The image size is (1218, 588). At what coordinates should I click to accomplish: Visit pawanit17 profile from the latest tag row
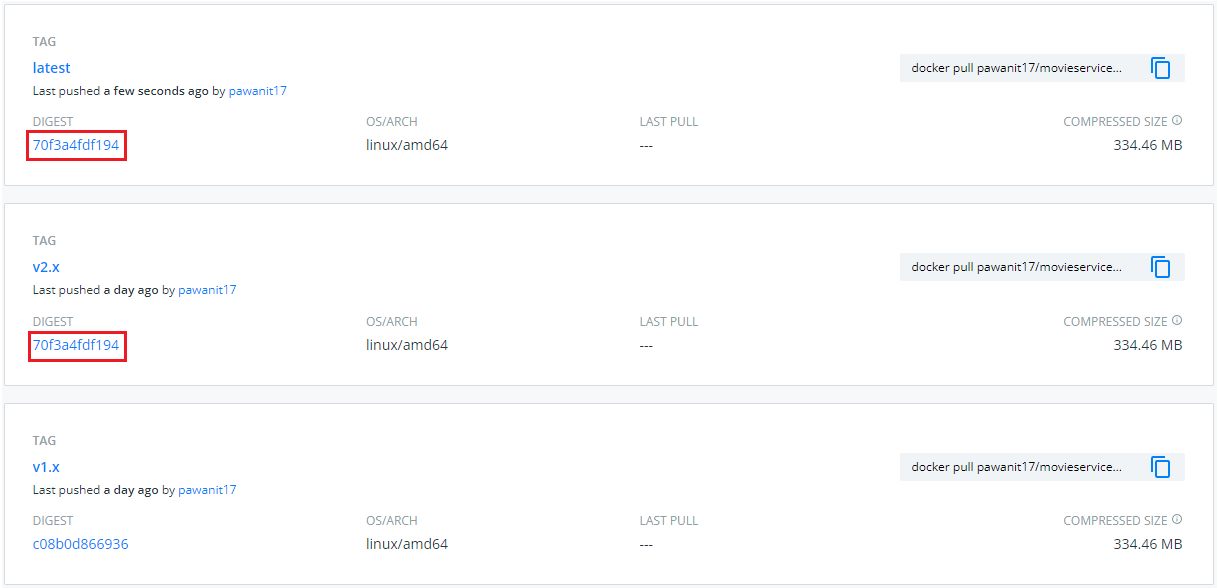coord(258,90)
